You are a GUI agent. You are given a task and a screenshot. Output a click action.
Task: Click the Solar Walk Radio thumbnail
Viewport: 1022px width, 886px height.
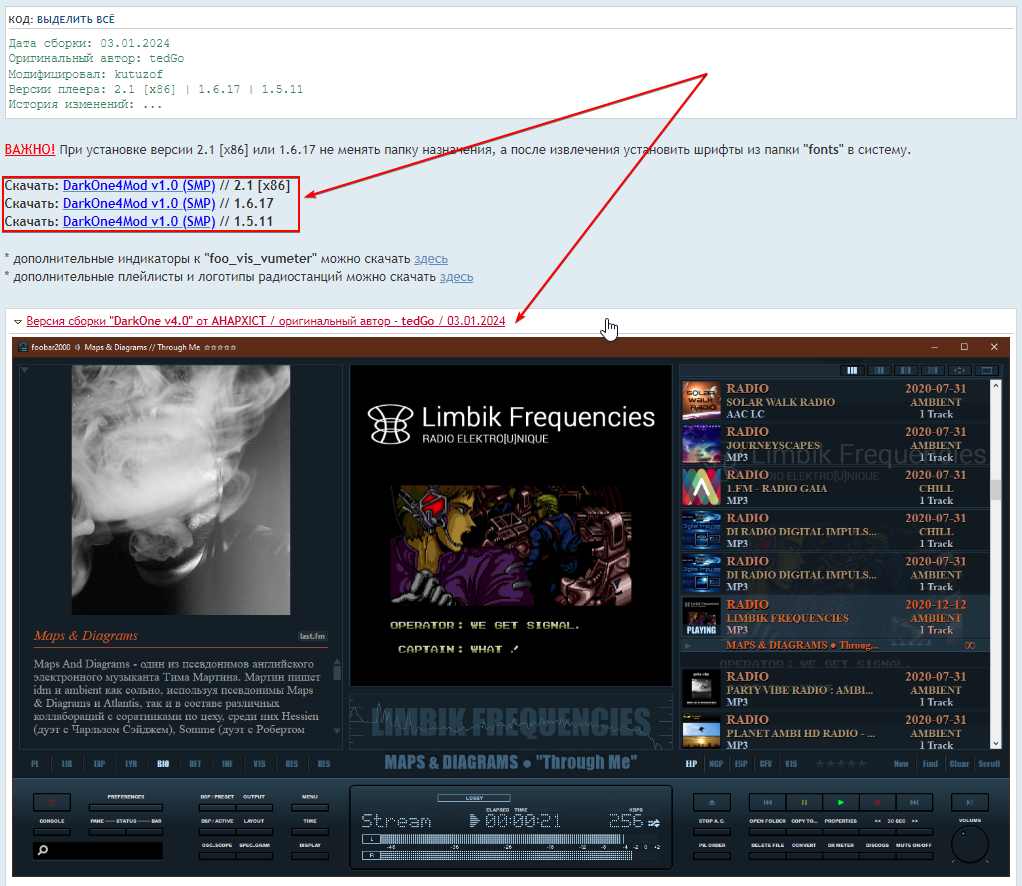[701, 400]
